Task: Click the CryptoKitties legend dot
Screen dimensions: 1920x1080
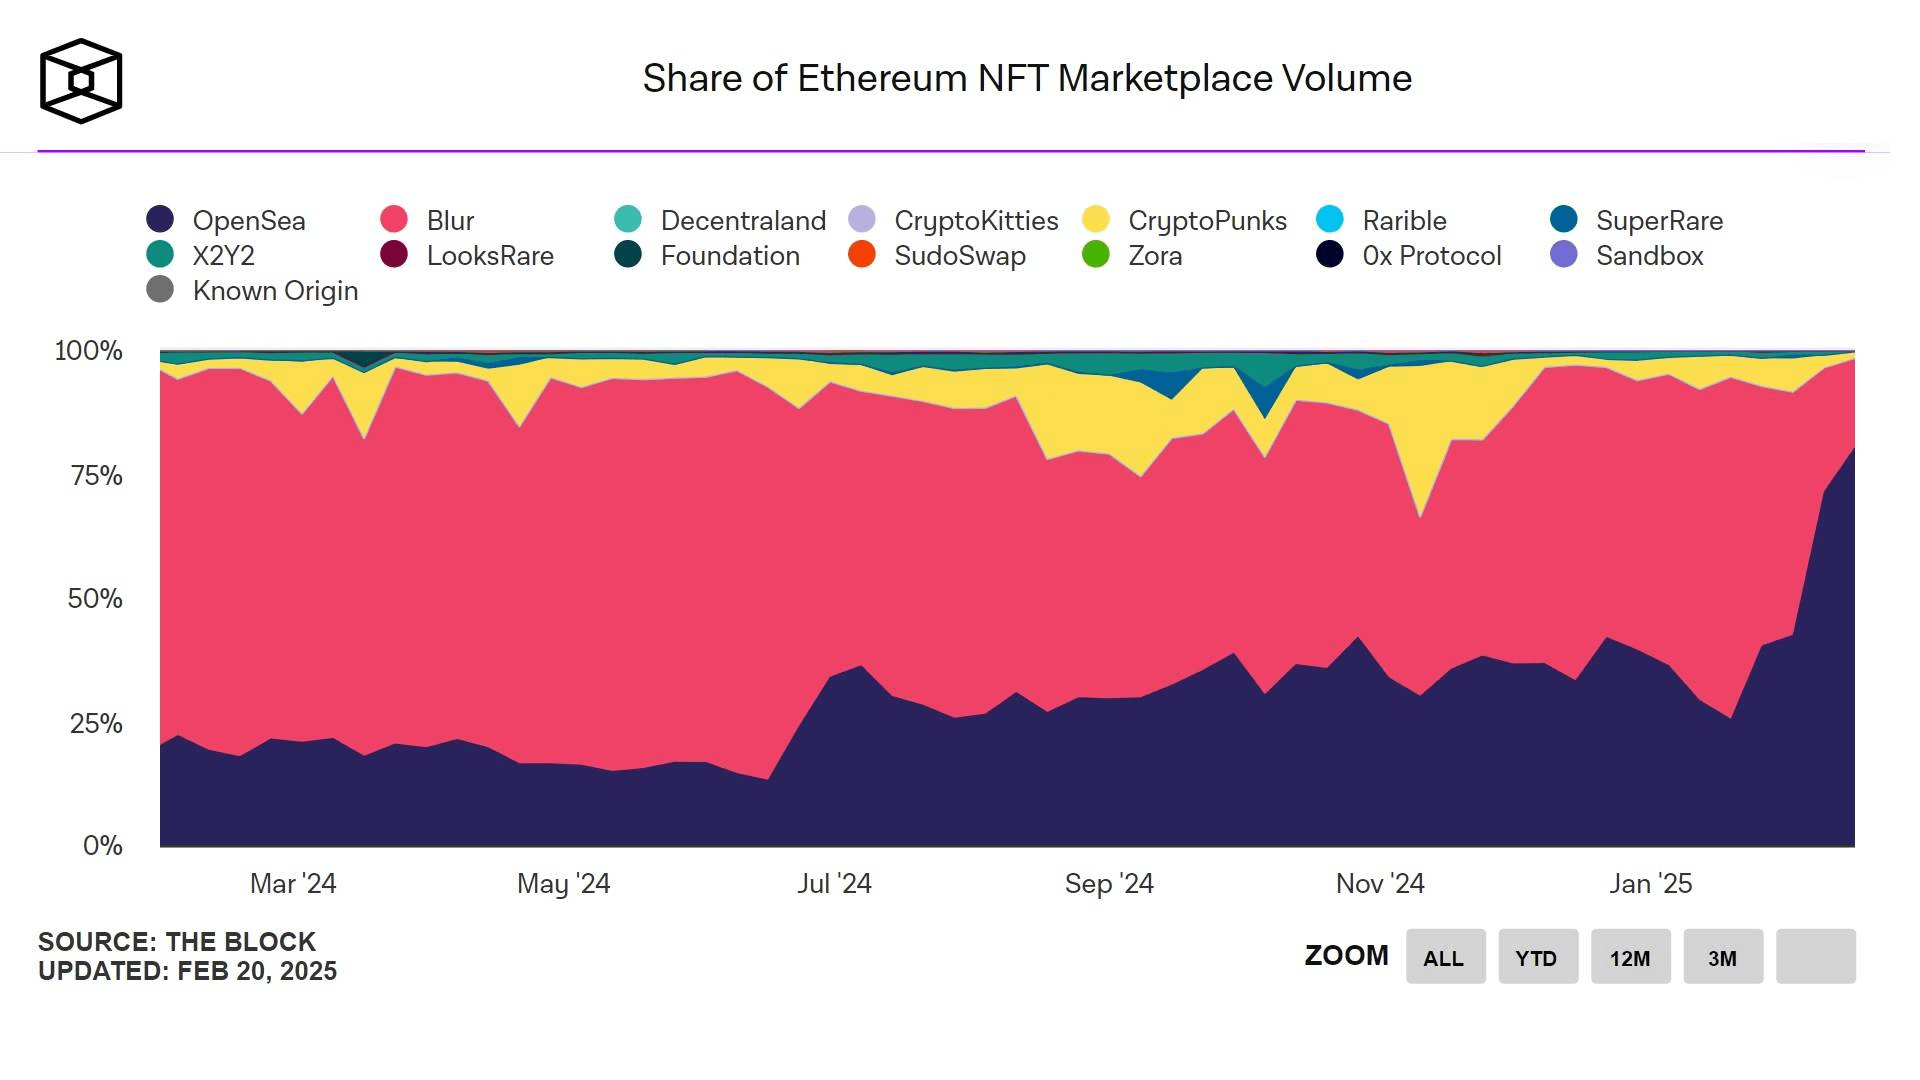Action: coord(862,219)
